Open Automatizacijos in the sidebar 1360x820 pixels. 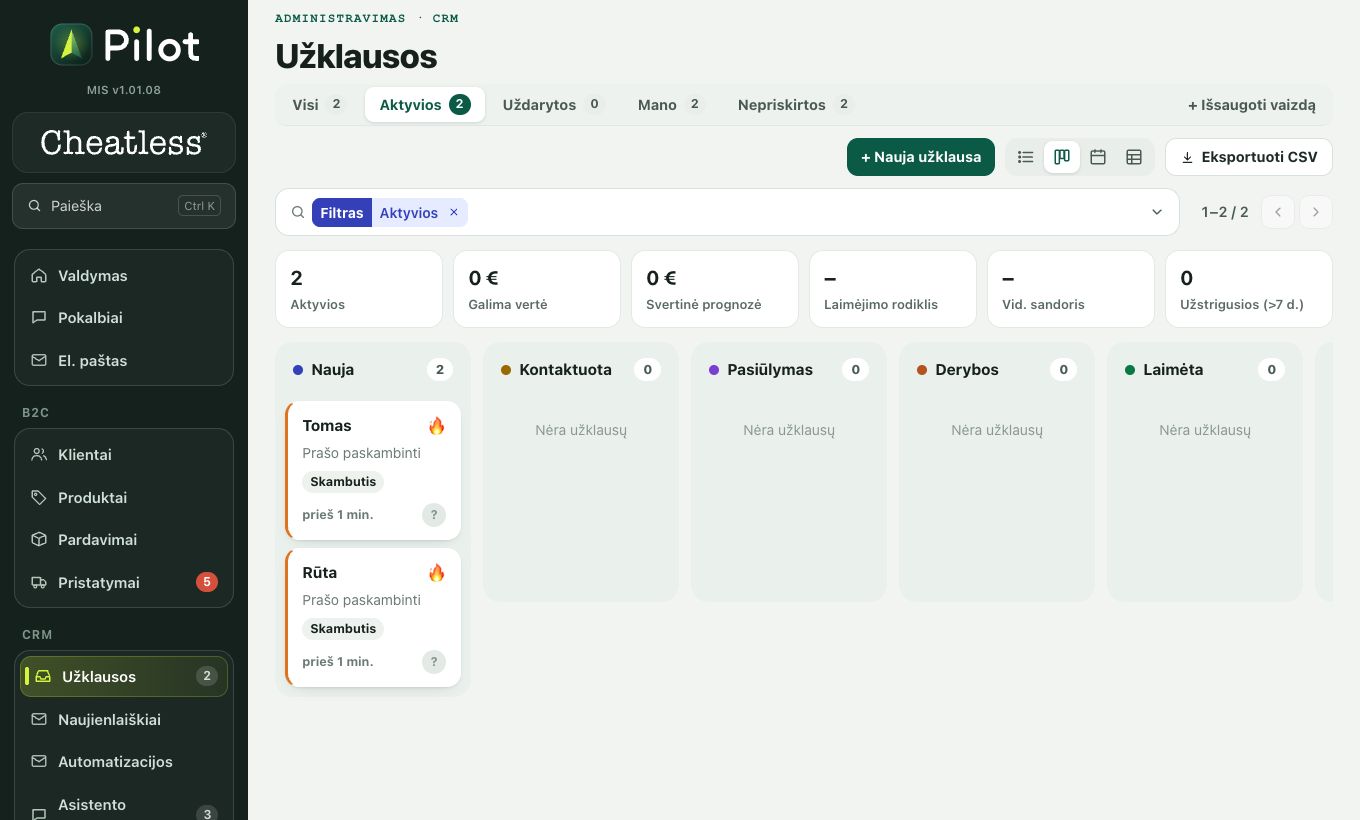(x=124, y=762)
